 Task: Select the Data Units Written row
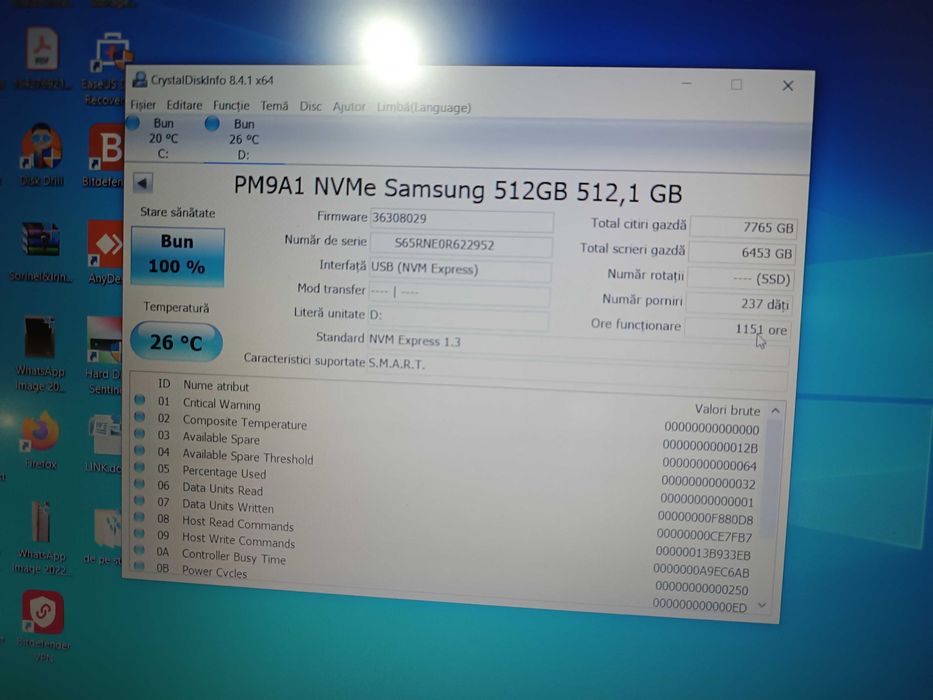pos(444,520)
